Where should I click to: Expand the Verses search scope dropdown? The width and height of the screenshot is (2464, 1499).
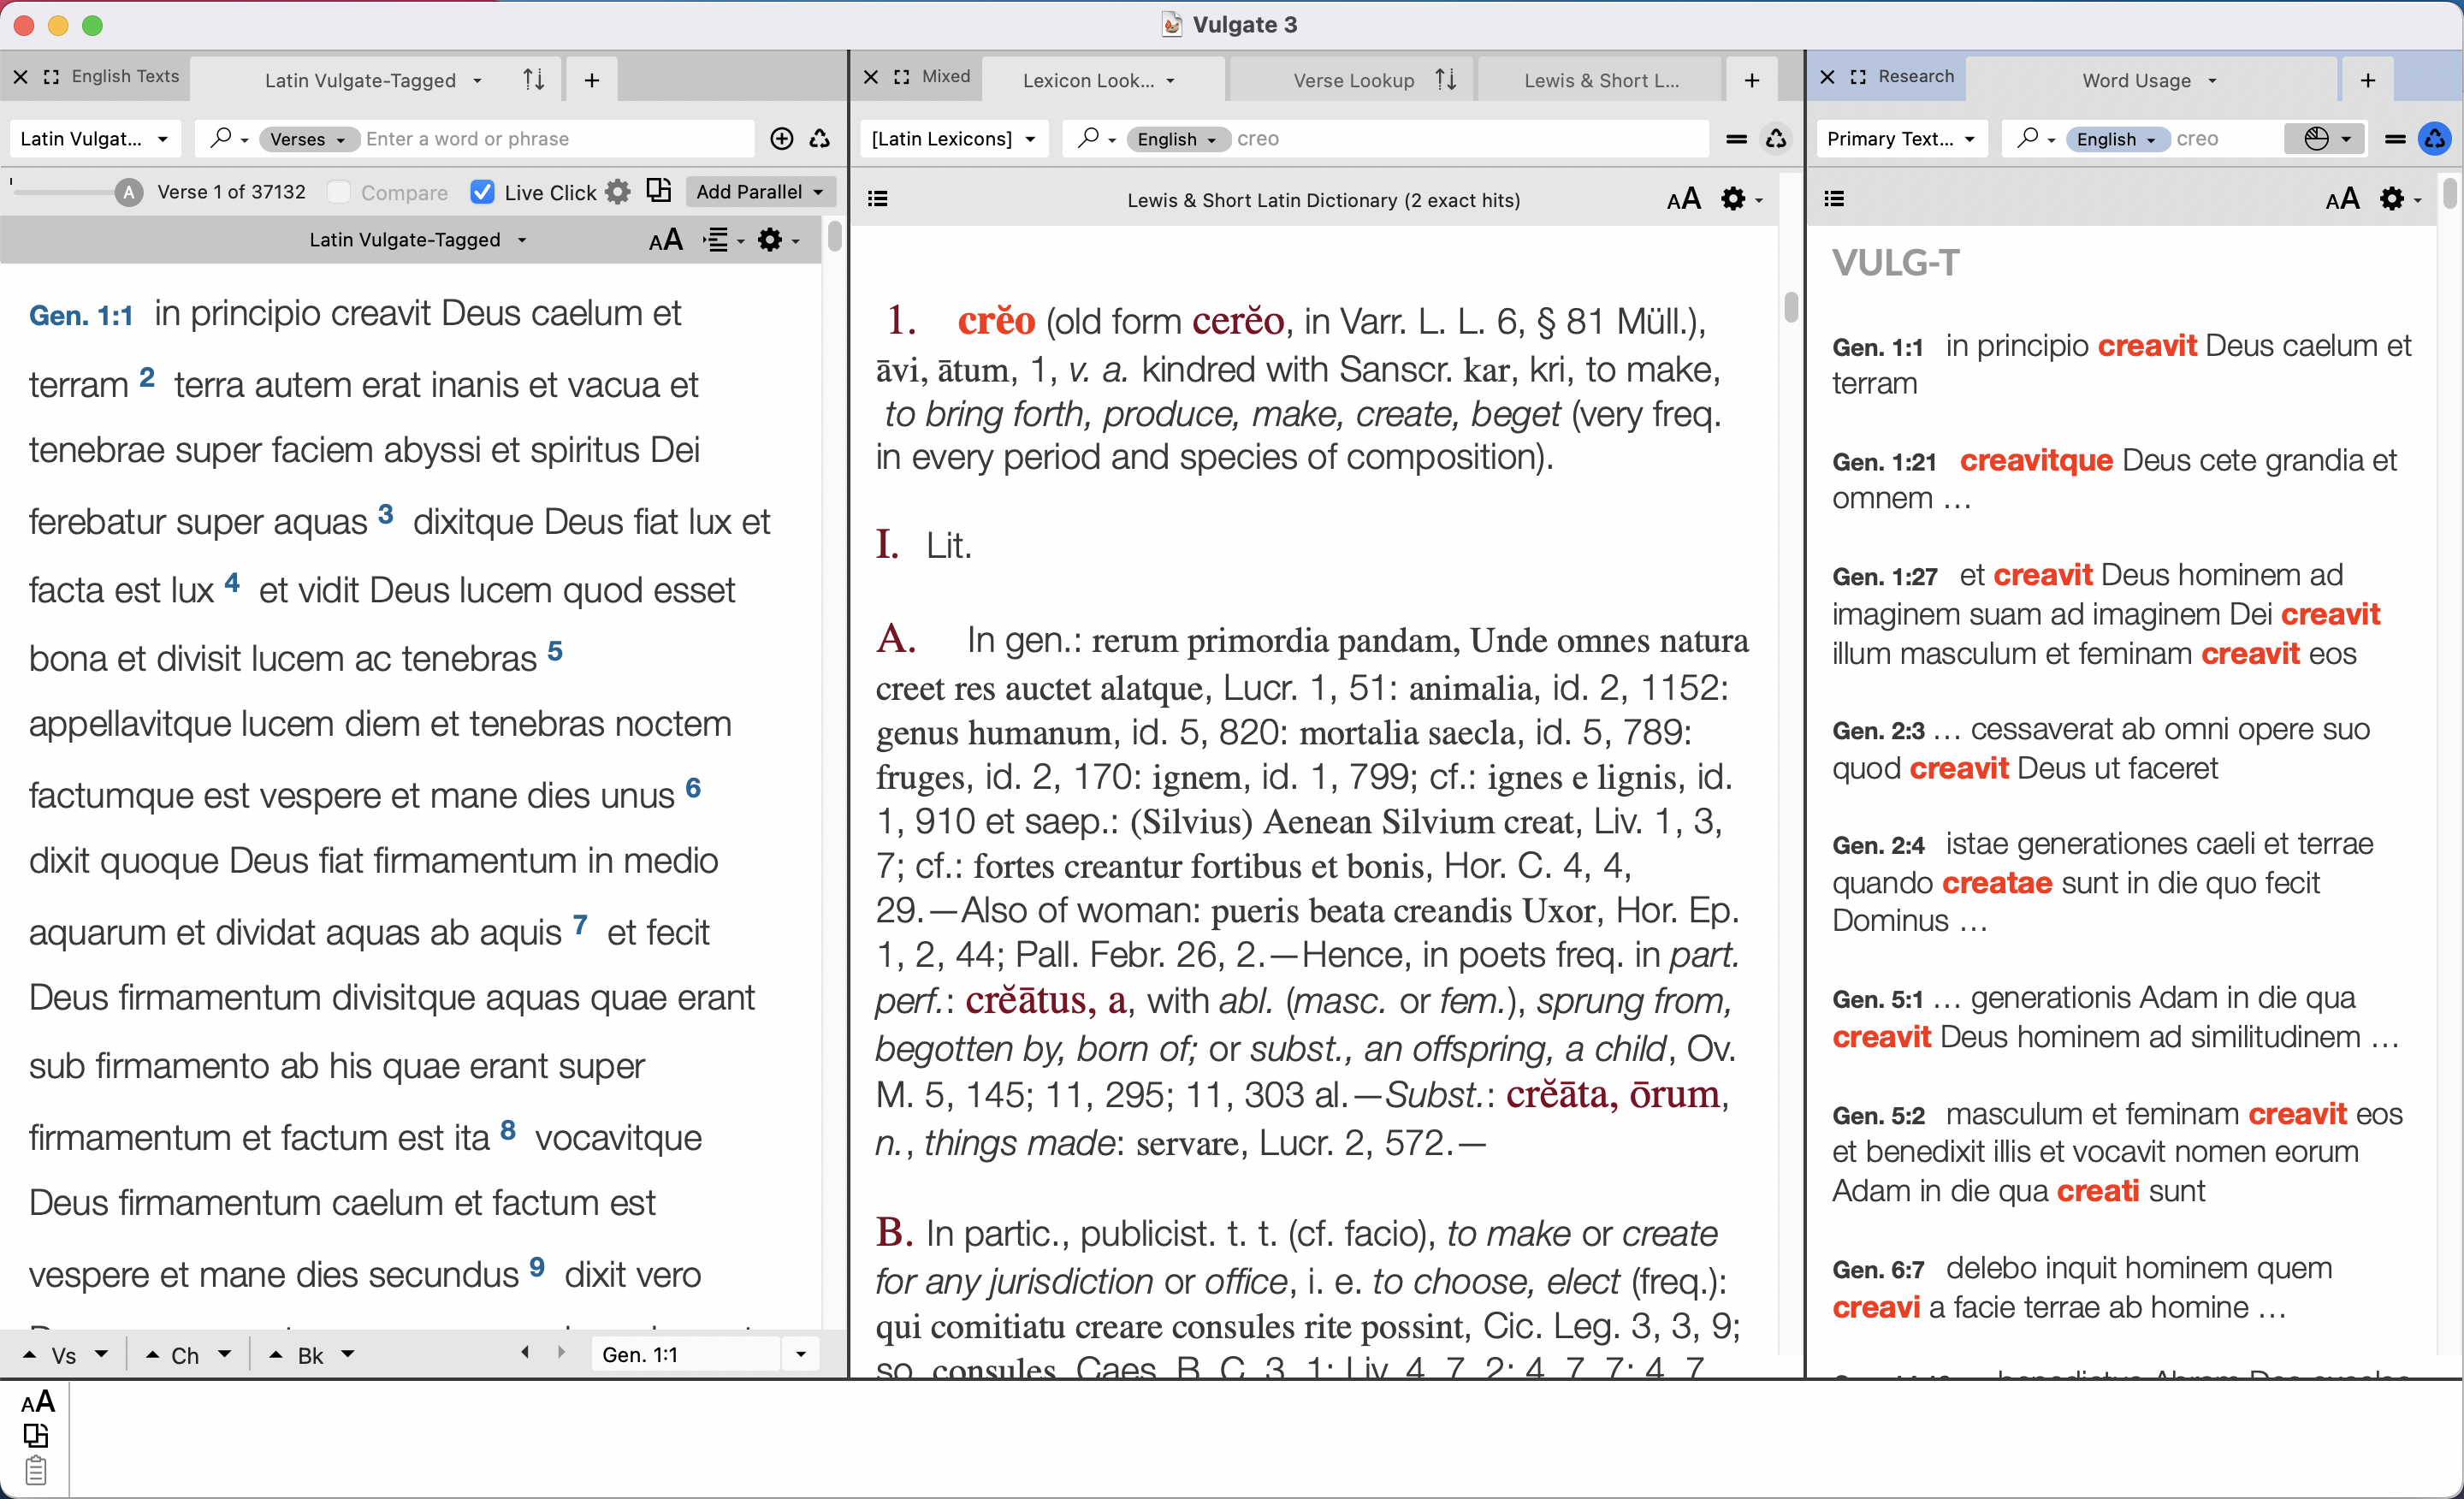[x=307, y=139]
